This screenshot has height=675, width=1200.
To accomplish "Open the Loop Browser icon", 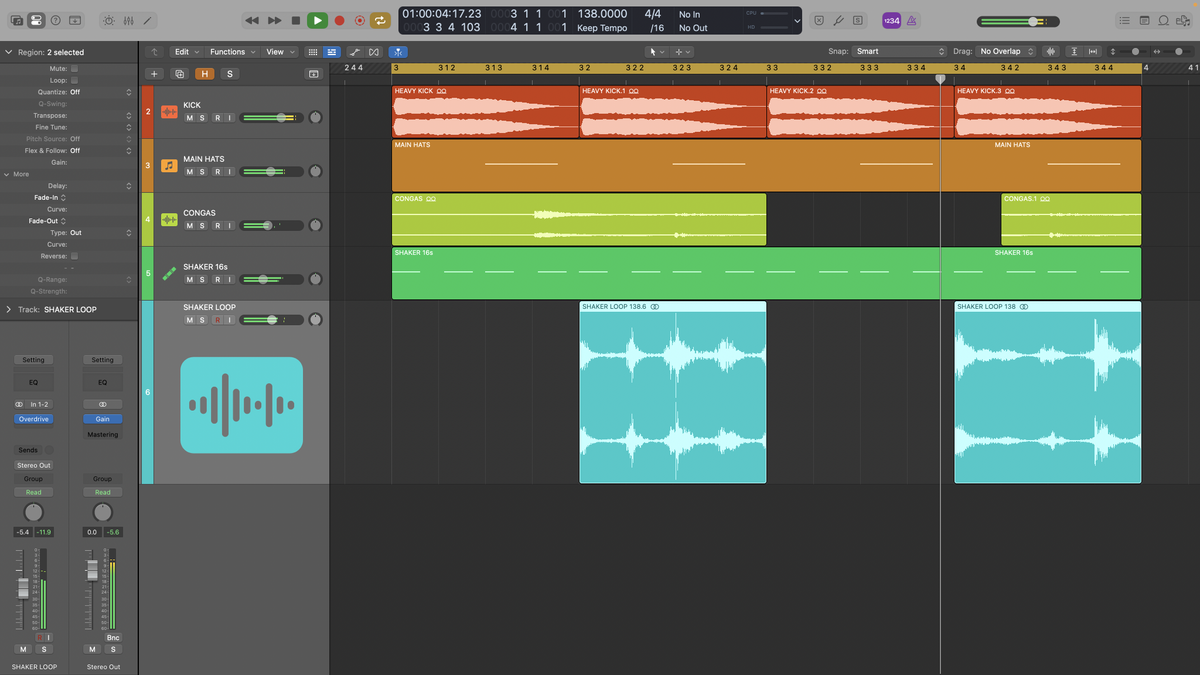I will coord(1164,20).
